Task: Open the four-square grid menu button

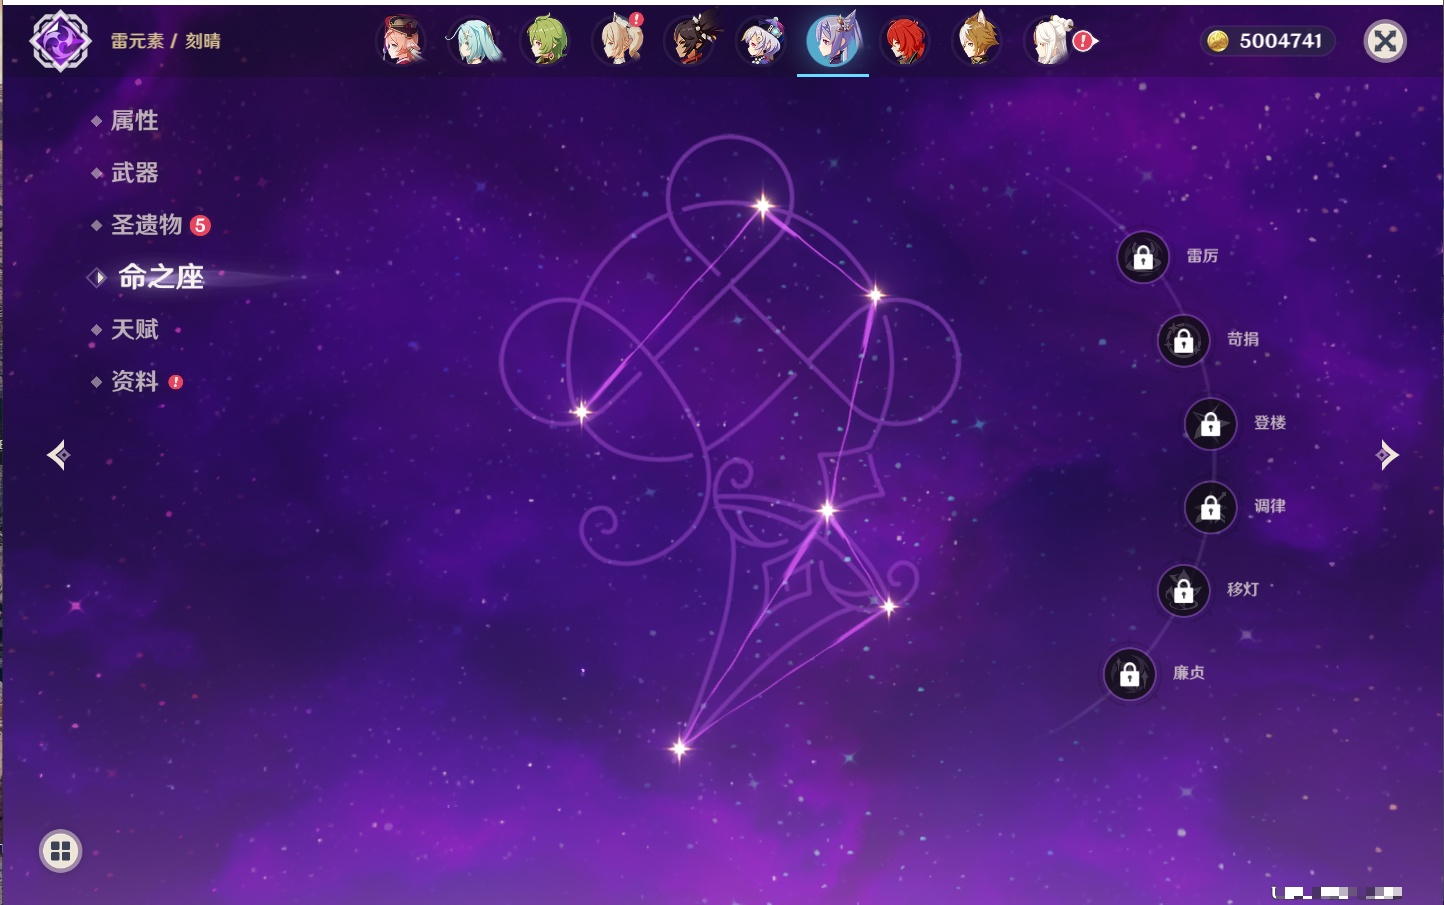Action: click(60, 851)
